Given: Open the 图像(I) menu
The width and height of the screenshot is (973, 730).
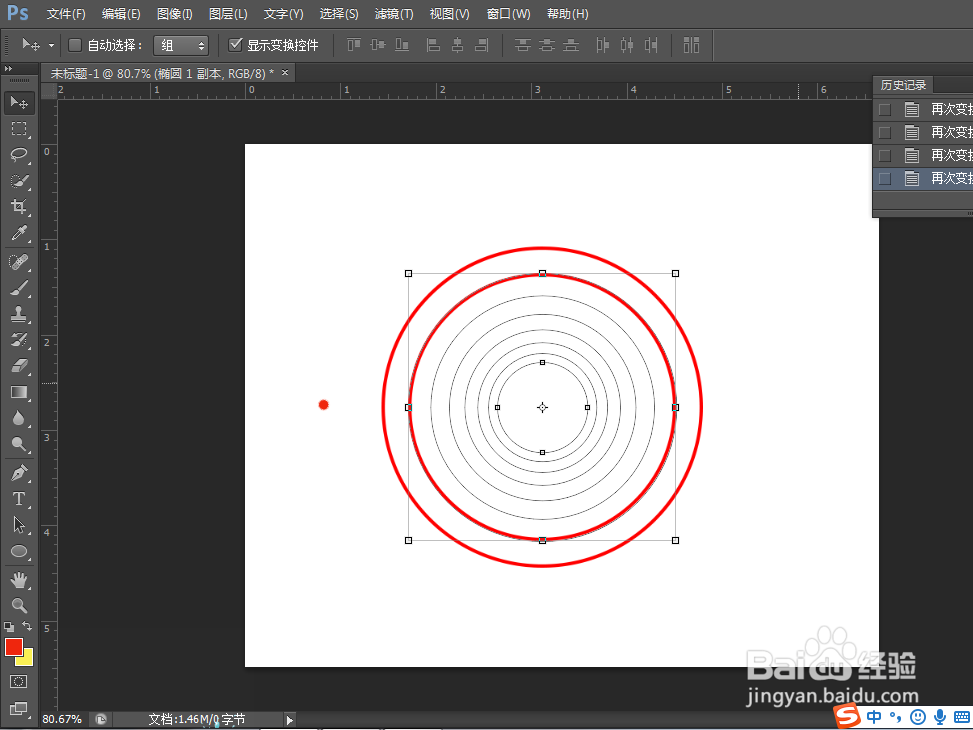Looking at the screenshot, I should tap(174, 14).
